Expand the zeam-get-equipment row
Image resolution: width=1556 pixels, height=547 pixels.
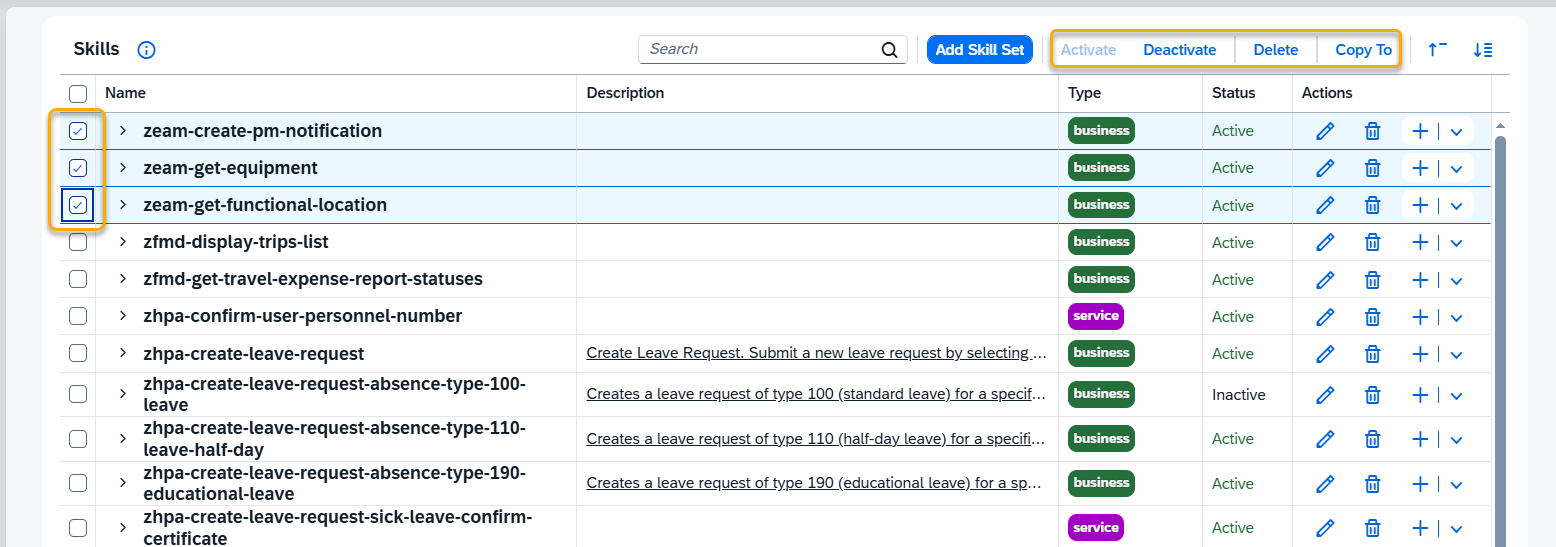tap(123, 168)
